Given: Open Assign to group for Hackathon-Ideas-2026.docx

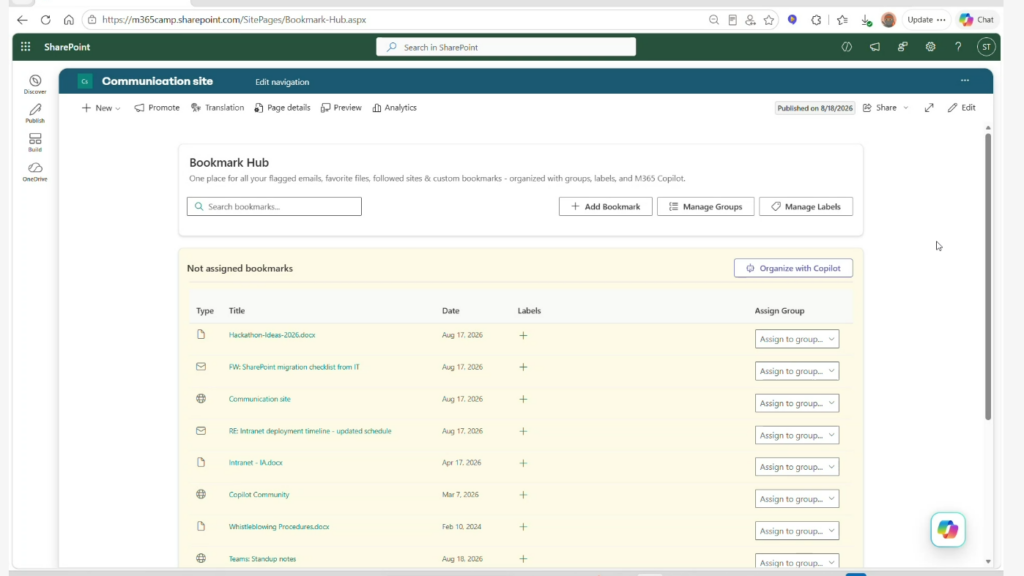Looking at the screenshot, I should point(797,339).
